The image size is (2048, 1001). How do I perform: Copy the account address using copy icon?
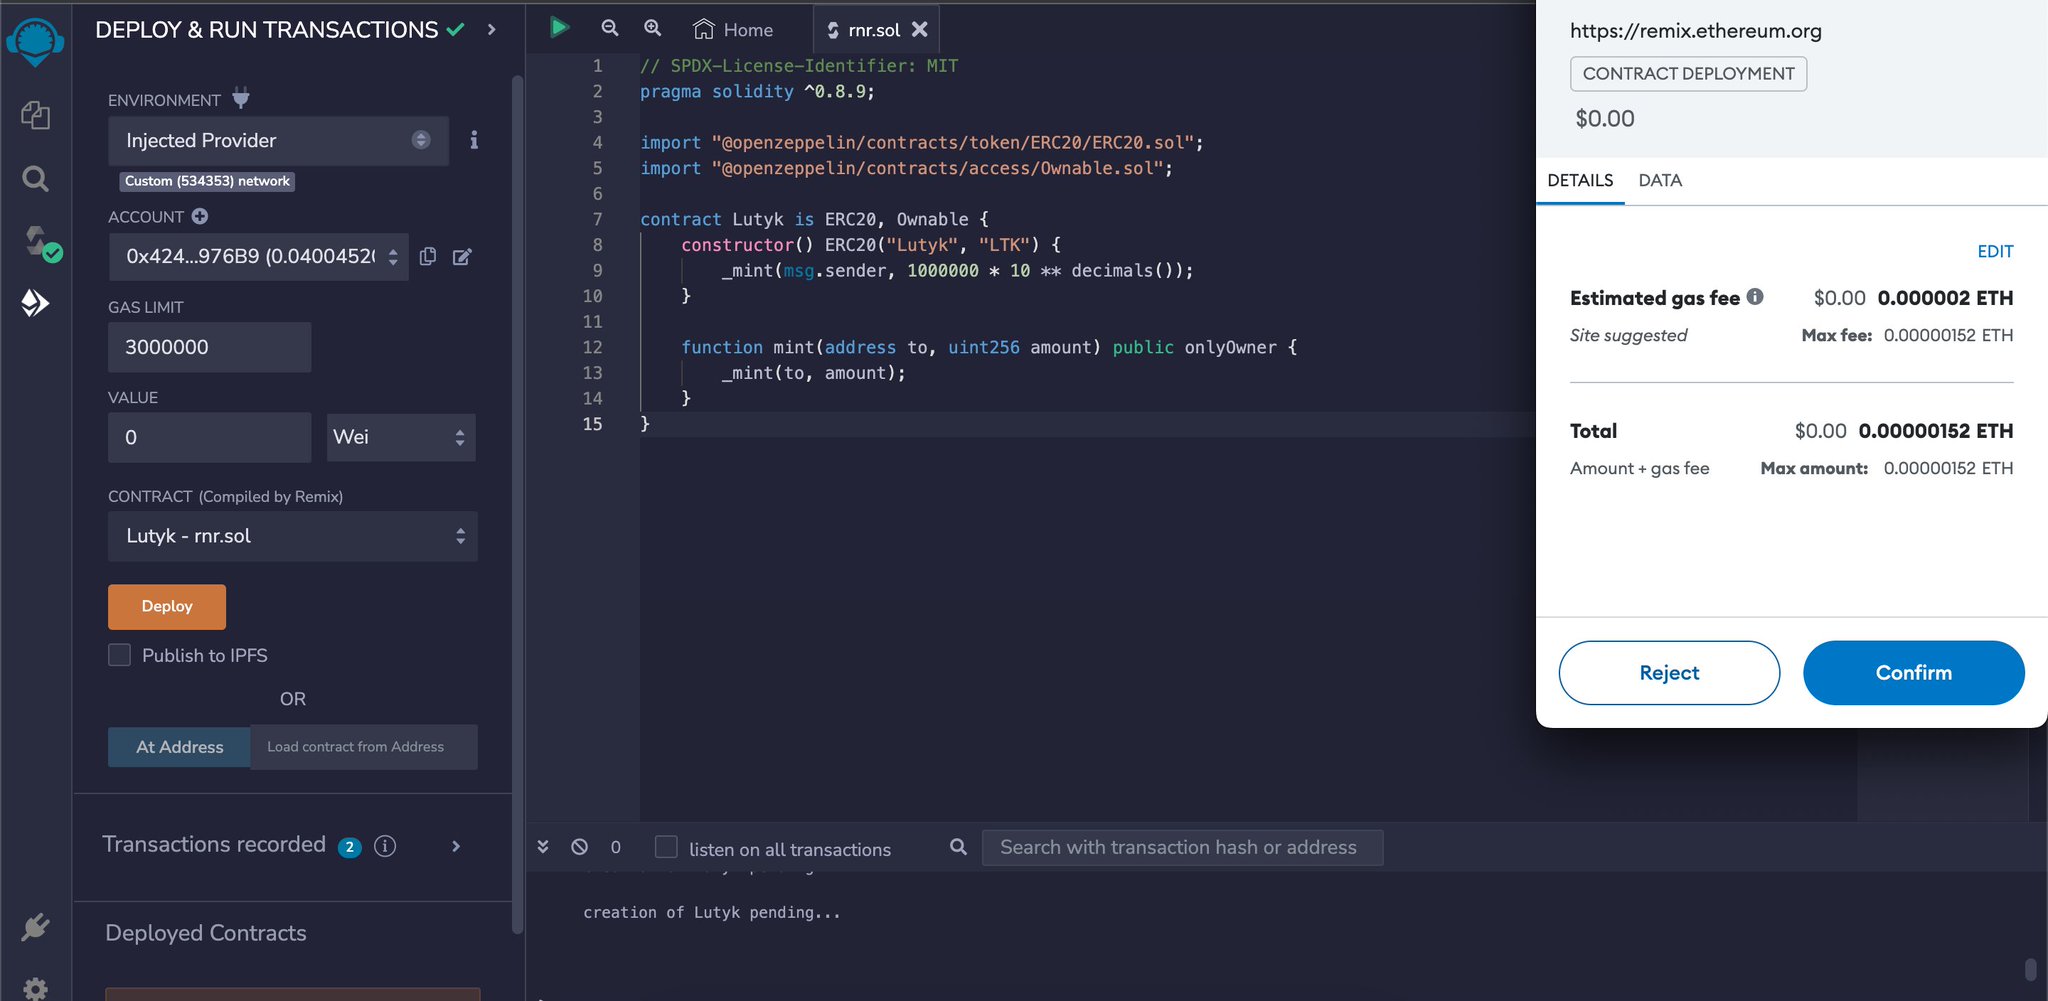tap(428, 257)
